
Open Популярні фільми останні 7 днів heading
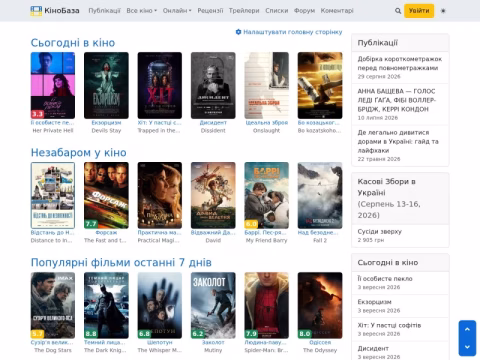121,262
